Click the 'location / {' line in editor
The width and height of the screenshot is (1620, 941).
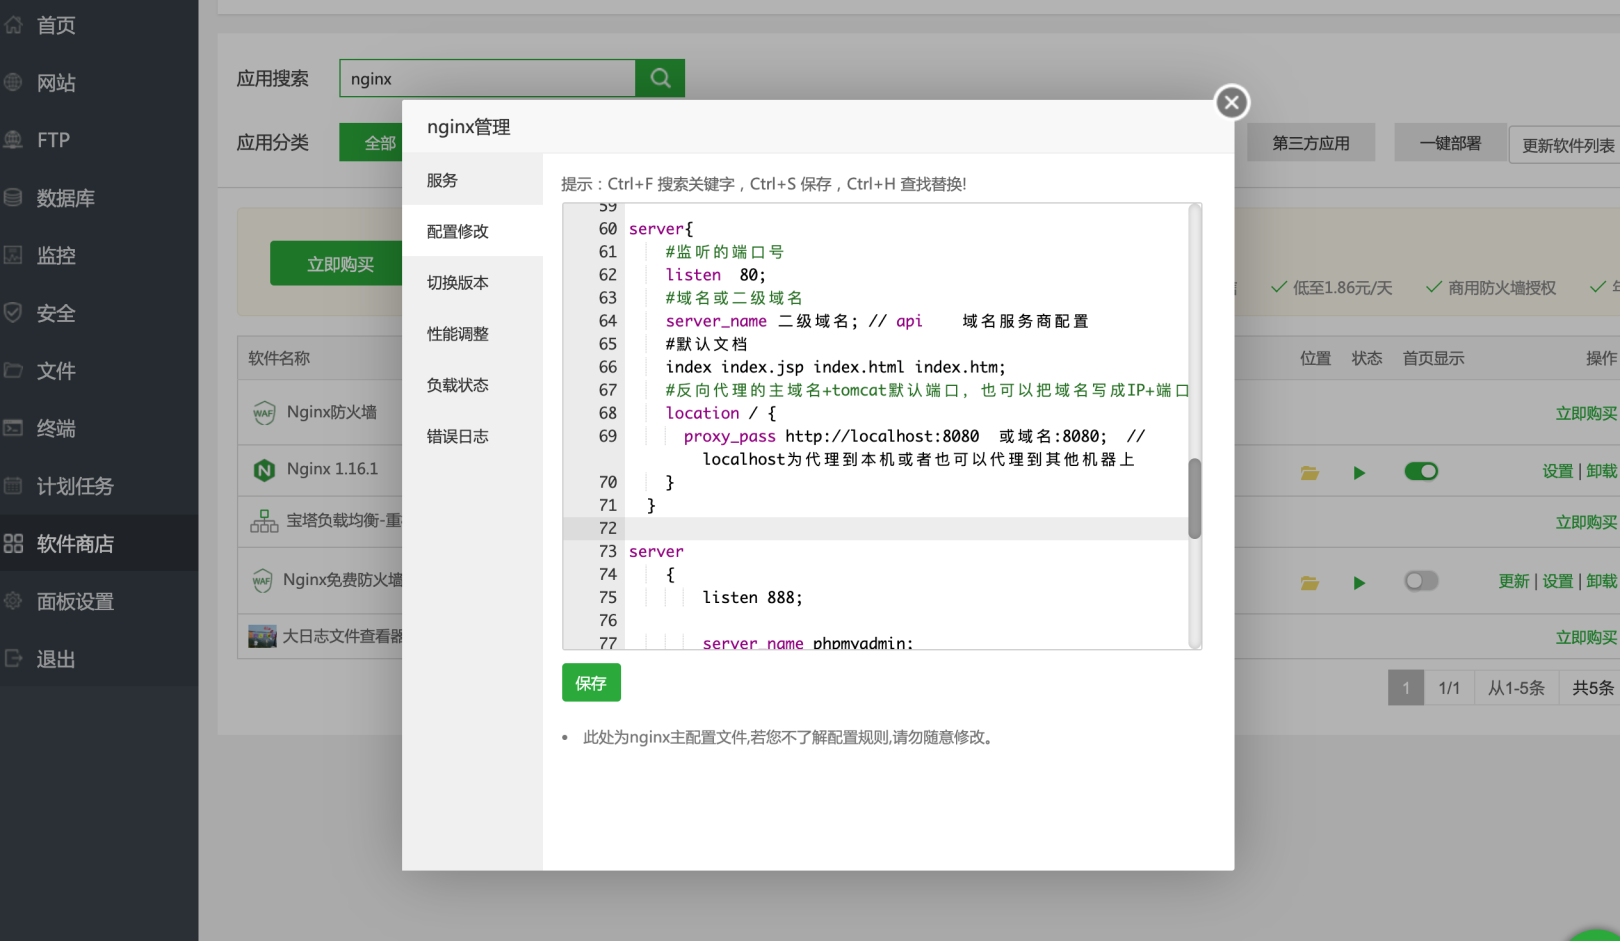pyautogui.click(x=720, y=413)
